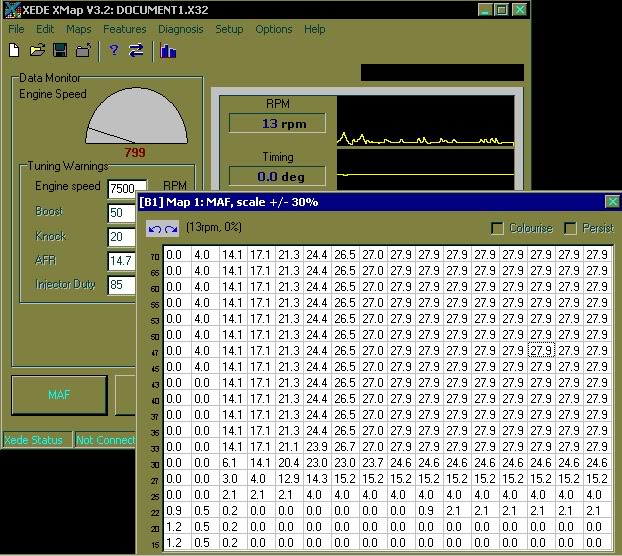
Task: Enable the Colourise checkbox
Action: pos(497,228)
